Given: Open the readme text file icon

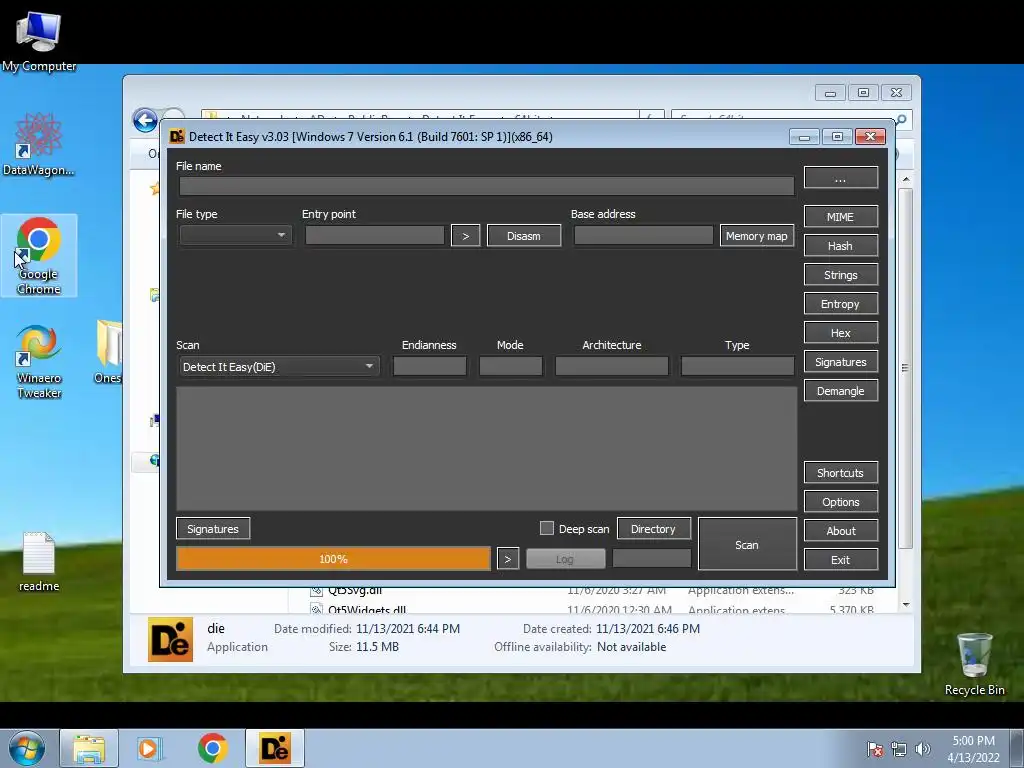Looking at the screenshot, I should 39,562.
